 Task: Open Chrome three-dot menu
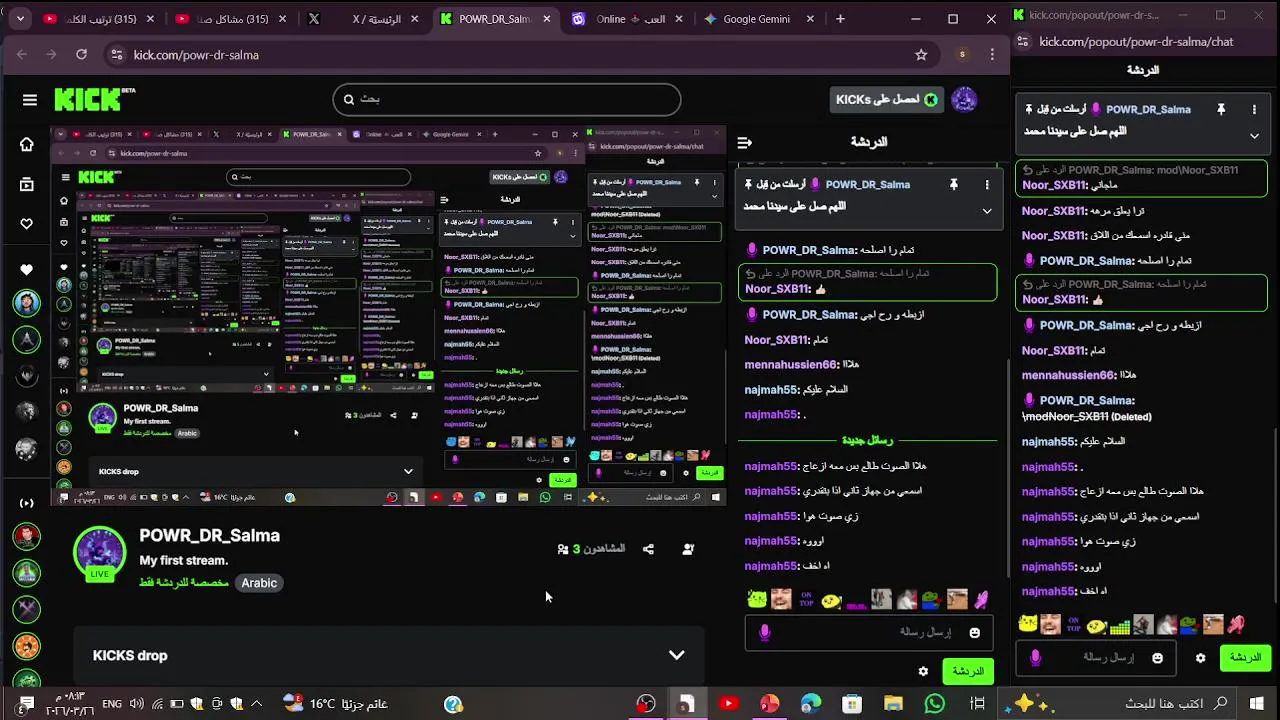(x=991, y=55)
